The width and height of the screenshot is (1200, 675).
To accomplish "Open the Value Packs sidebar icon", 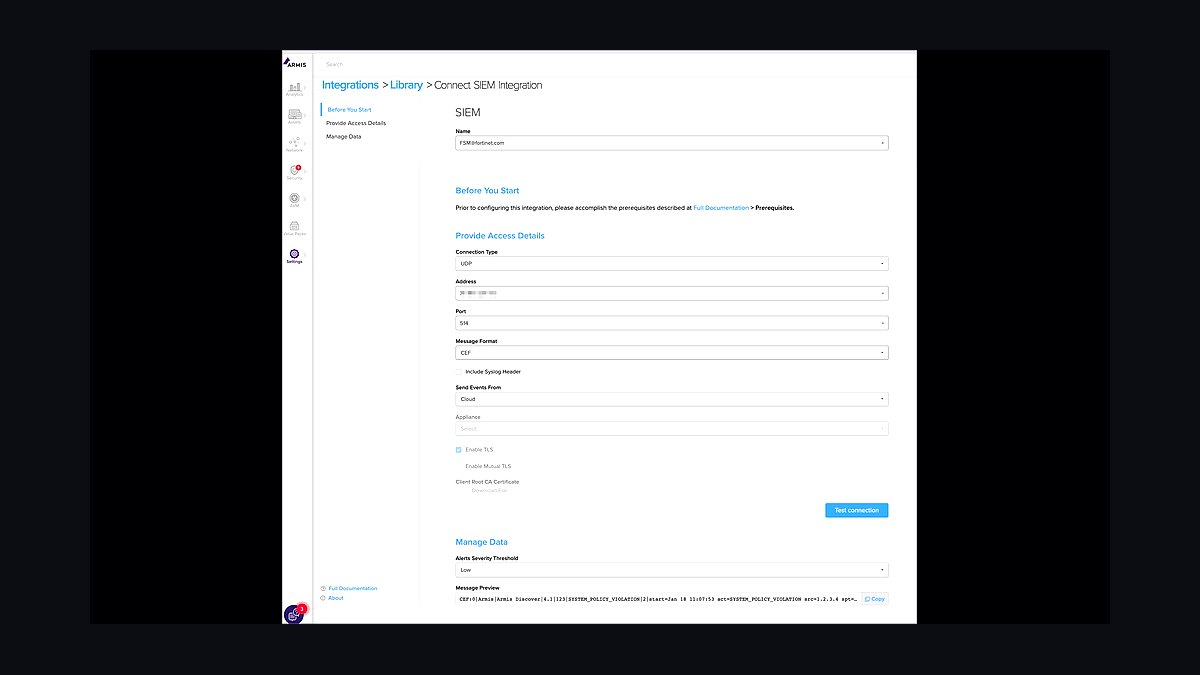I will pyautogui.click(x=294, y=226).
